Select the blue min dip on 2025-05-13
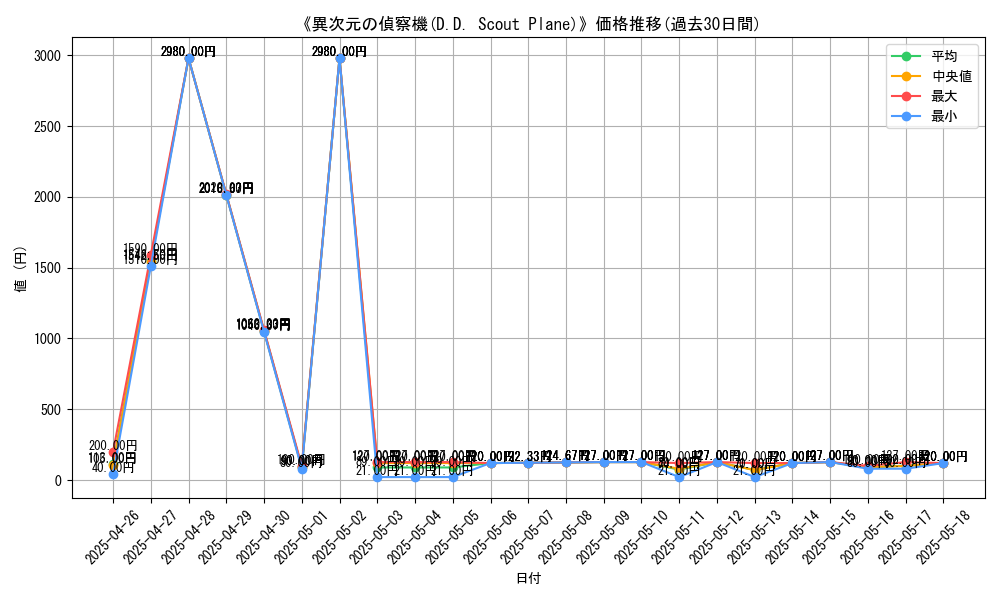Screen dimensions: 1000x600 755,478
